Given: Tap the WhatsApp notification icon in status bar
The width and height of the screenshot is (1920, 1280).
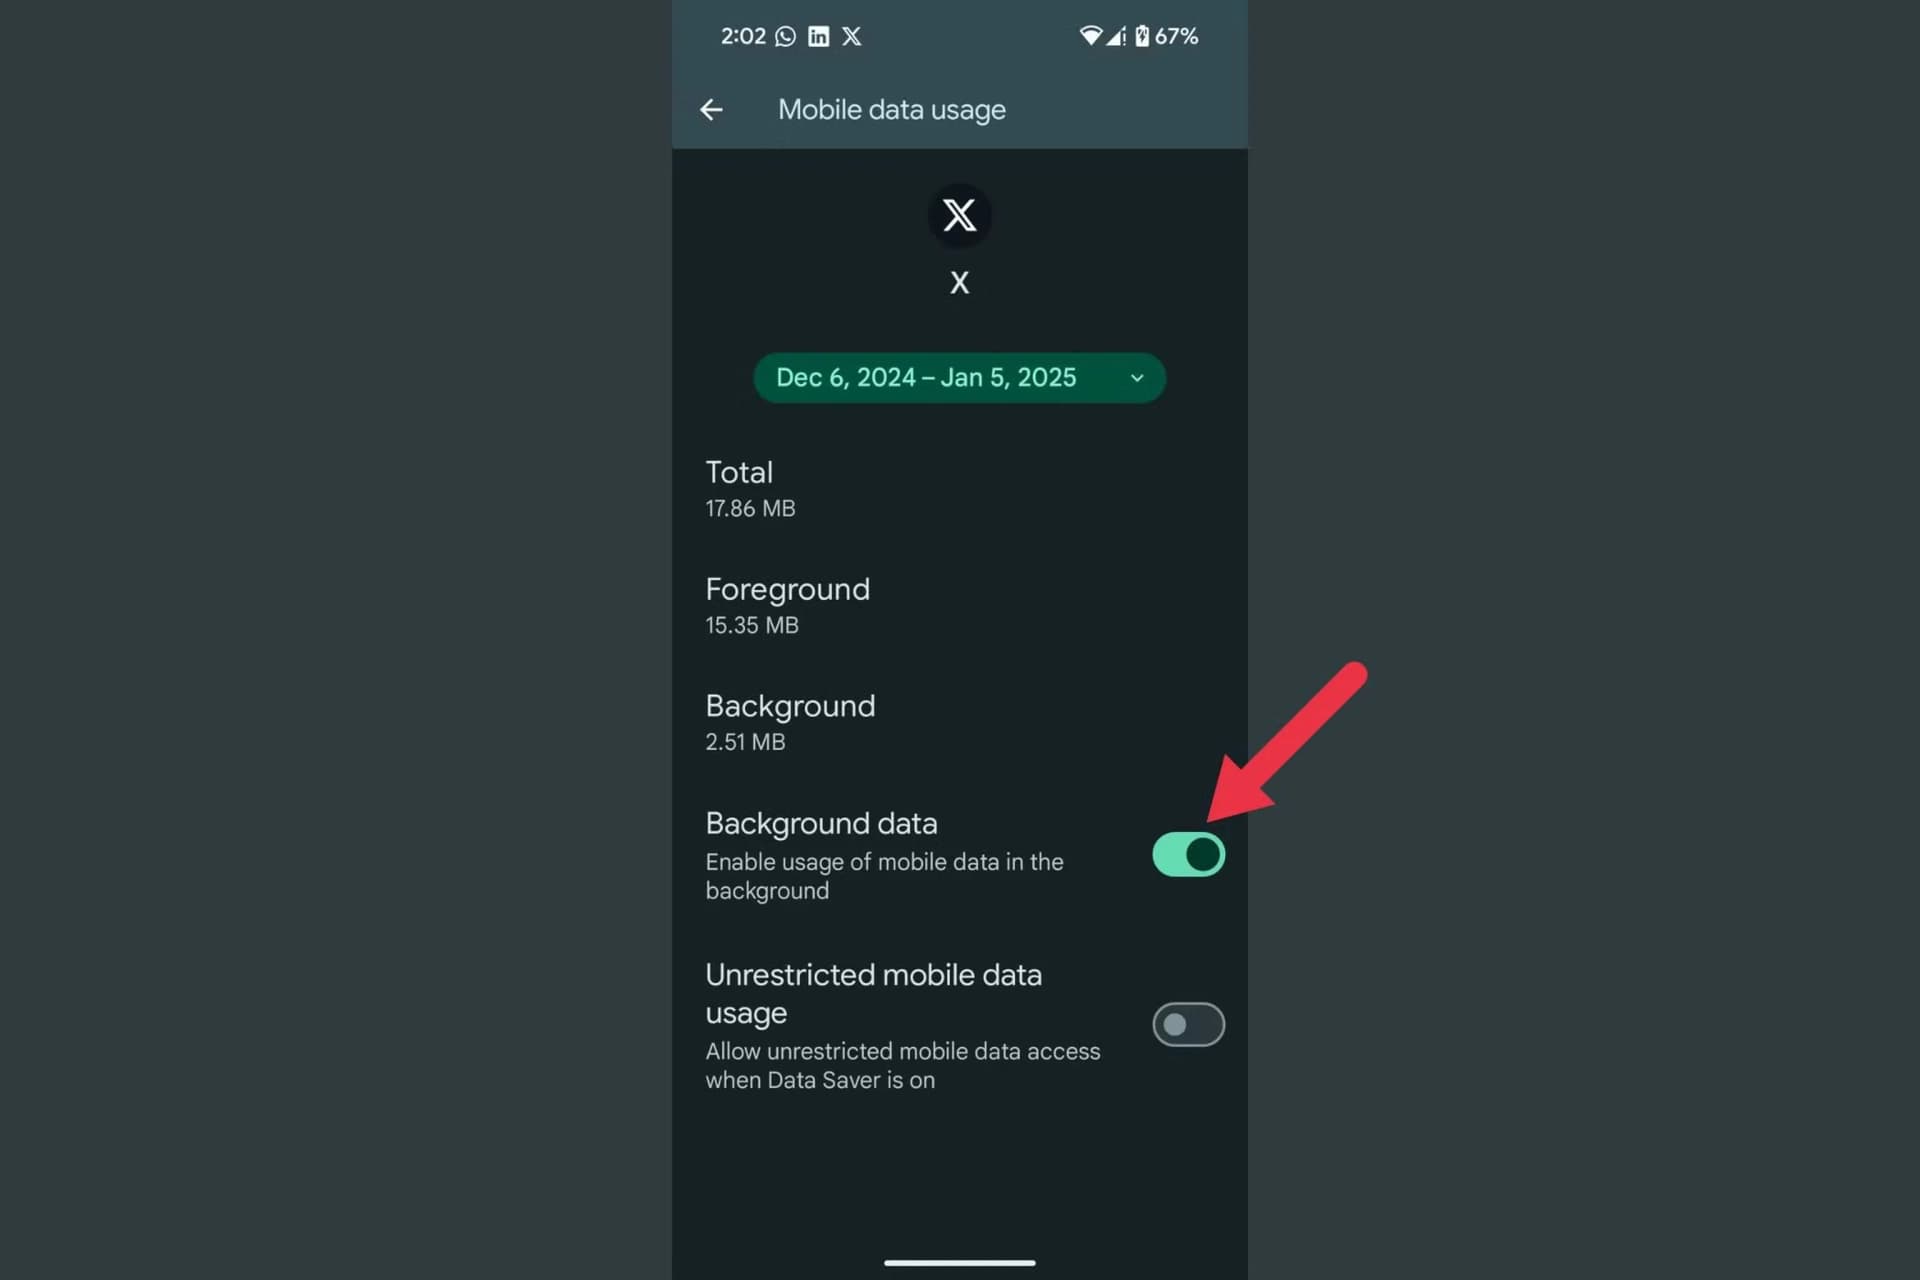Looking at the screenshot, I should (786, 37).
